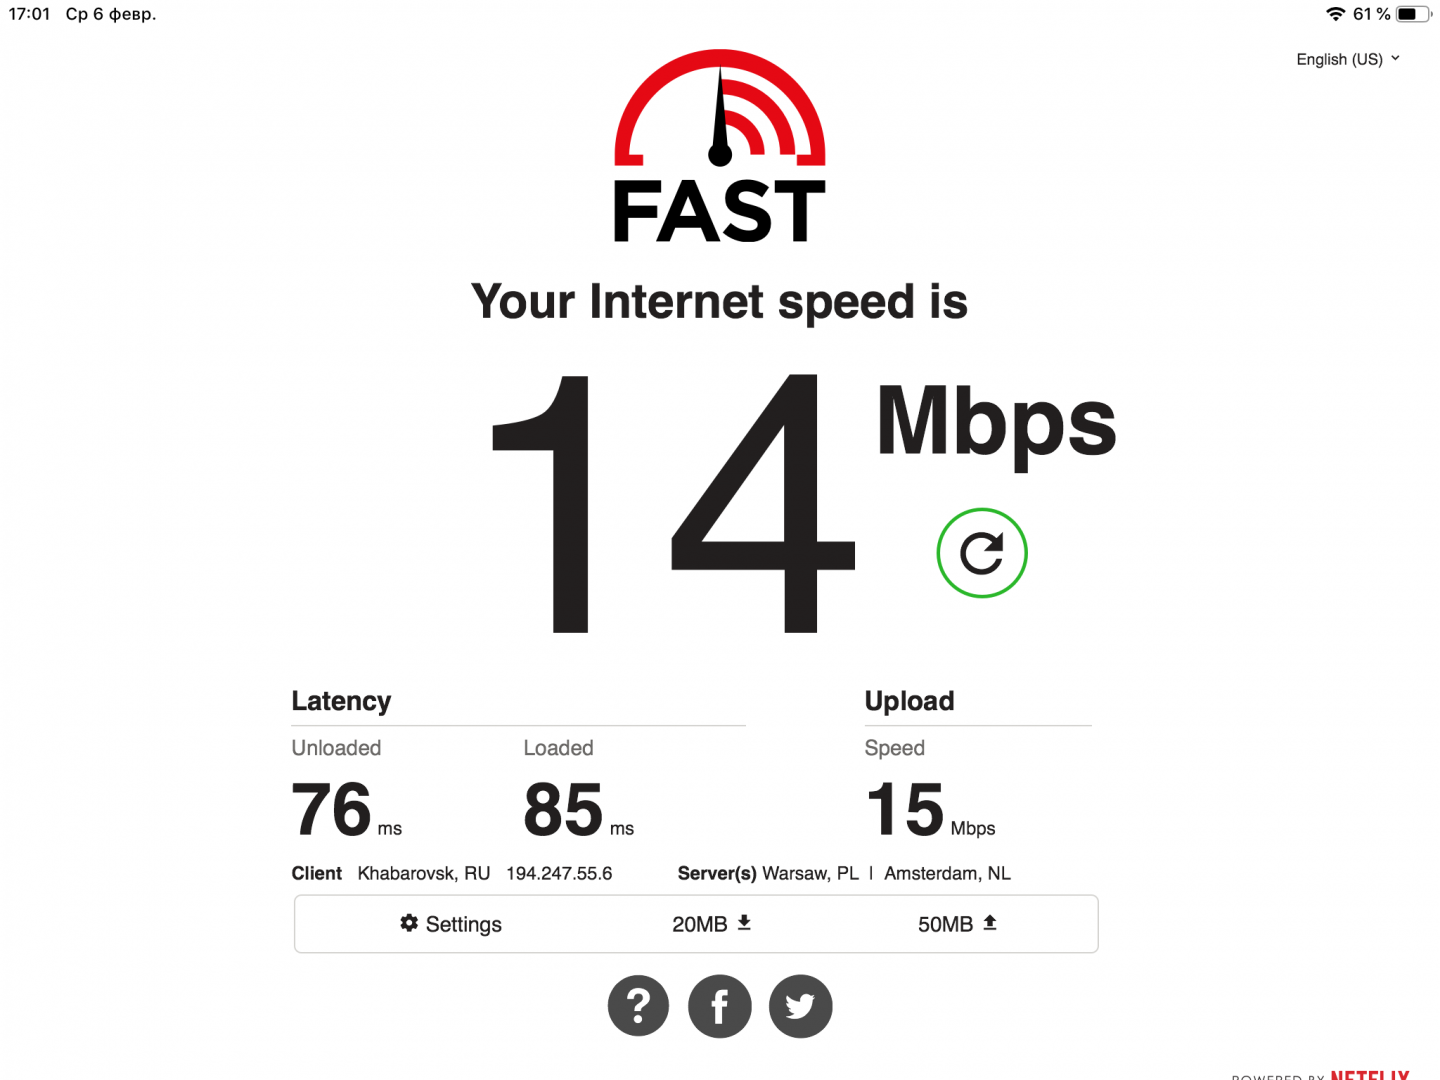Share results via Twitter icon
The width and height of the screenshot is (1440, 1080).
pyautogui.click(x=800, y=1006)
